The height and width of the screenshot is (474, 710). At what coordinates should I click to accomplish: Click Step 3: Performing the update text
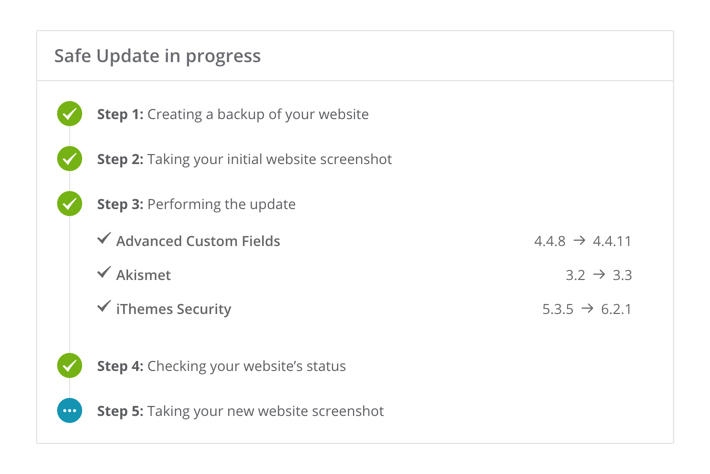coord(196,204)
